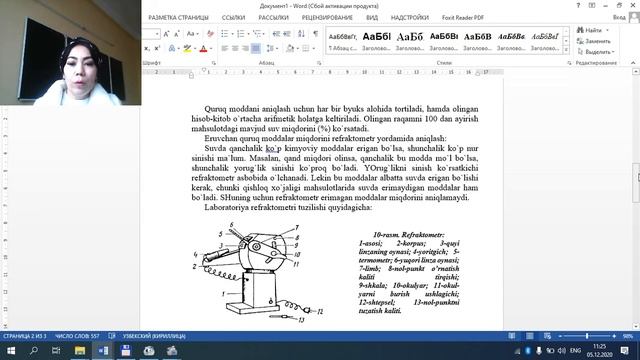
Task: Apply yellow text highlight color
Action: [x=187, y=49]
